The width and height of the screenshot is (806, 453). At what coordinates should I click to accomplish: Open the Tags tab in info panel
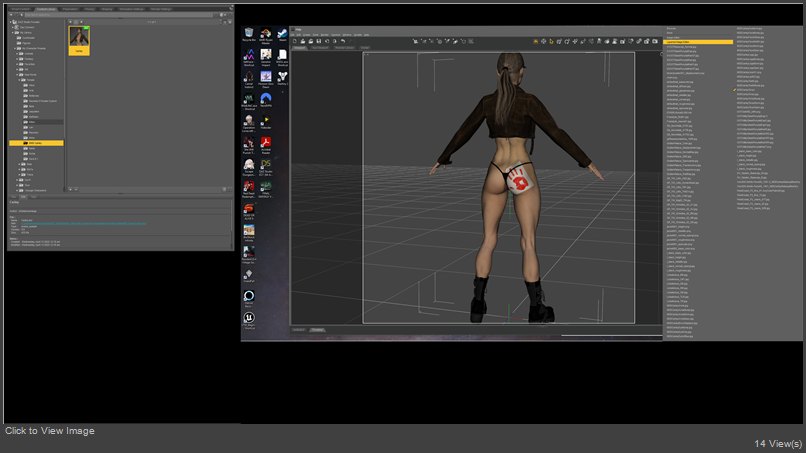tap(33, 197)
